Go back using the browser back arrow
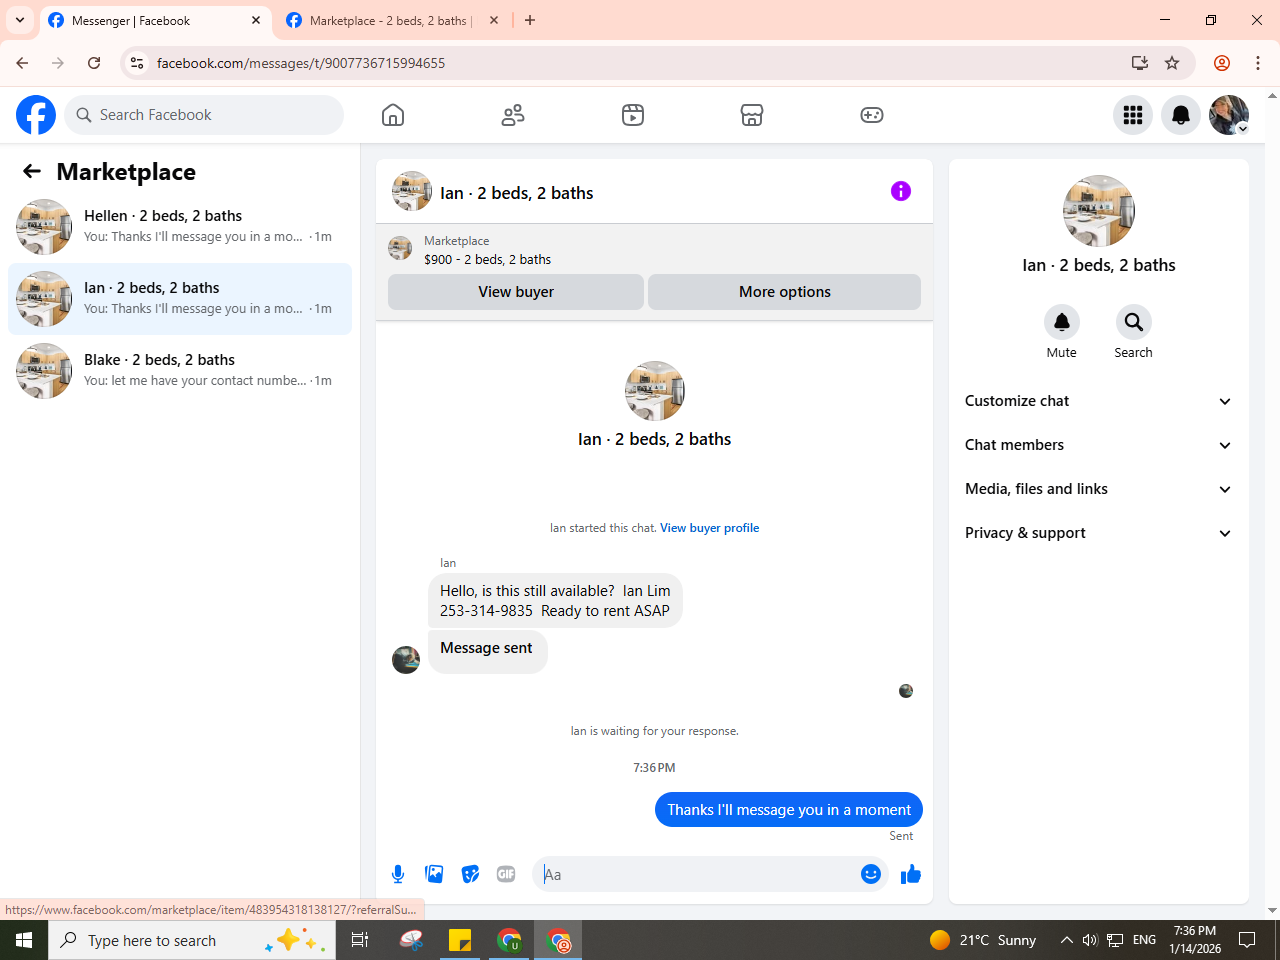The width and height of the screenshot is (1280, 960). [x=22, y=63]
